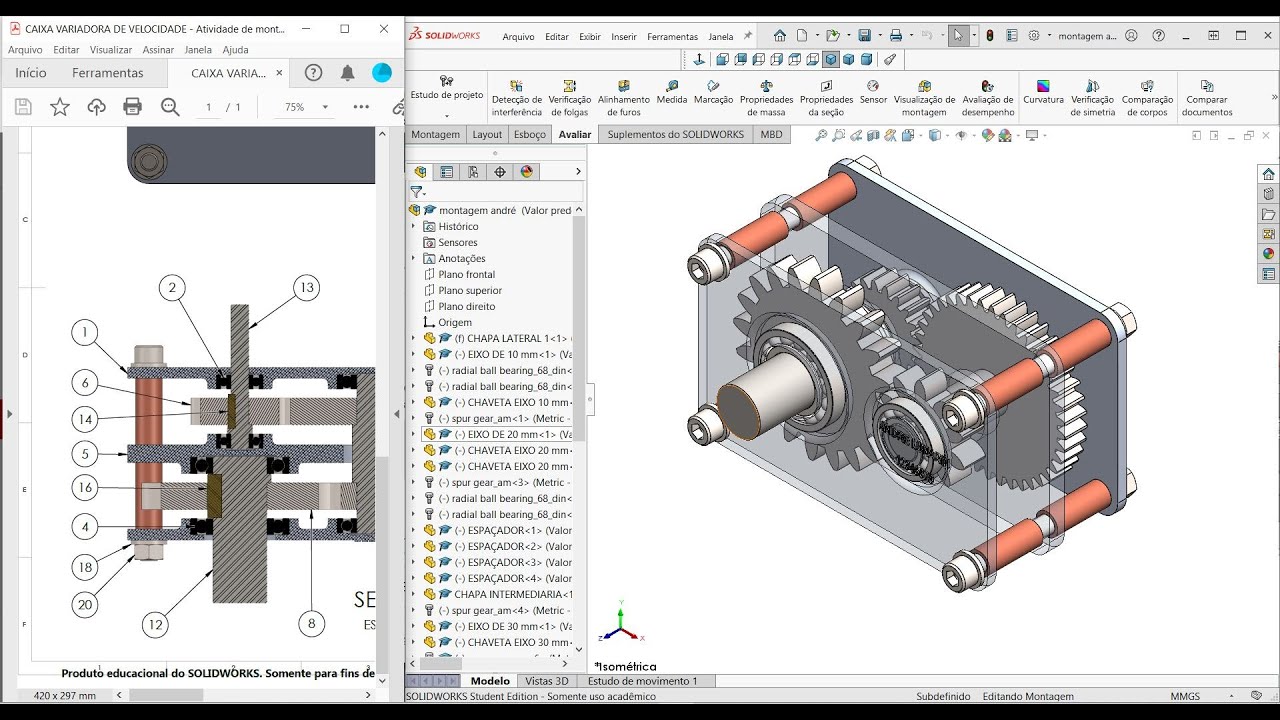
Task: Pin the SolidWorks menu bar
Action: (x=747, y=36)
